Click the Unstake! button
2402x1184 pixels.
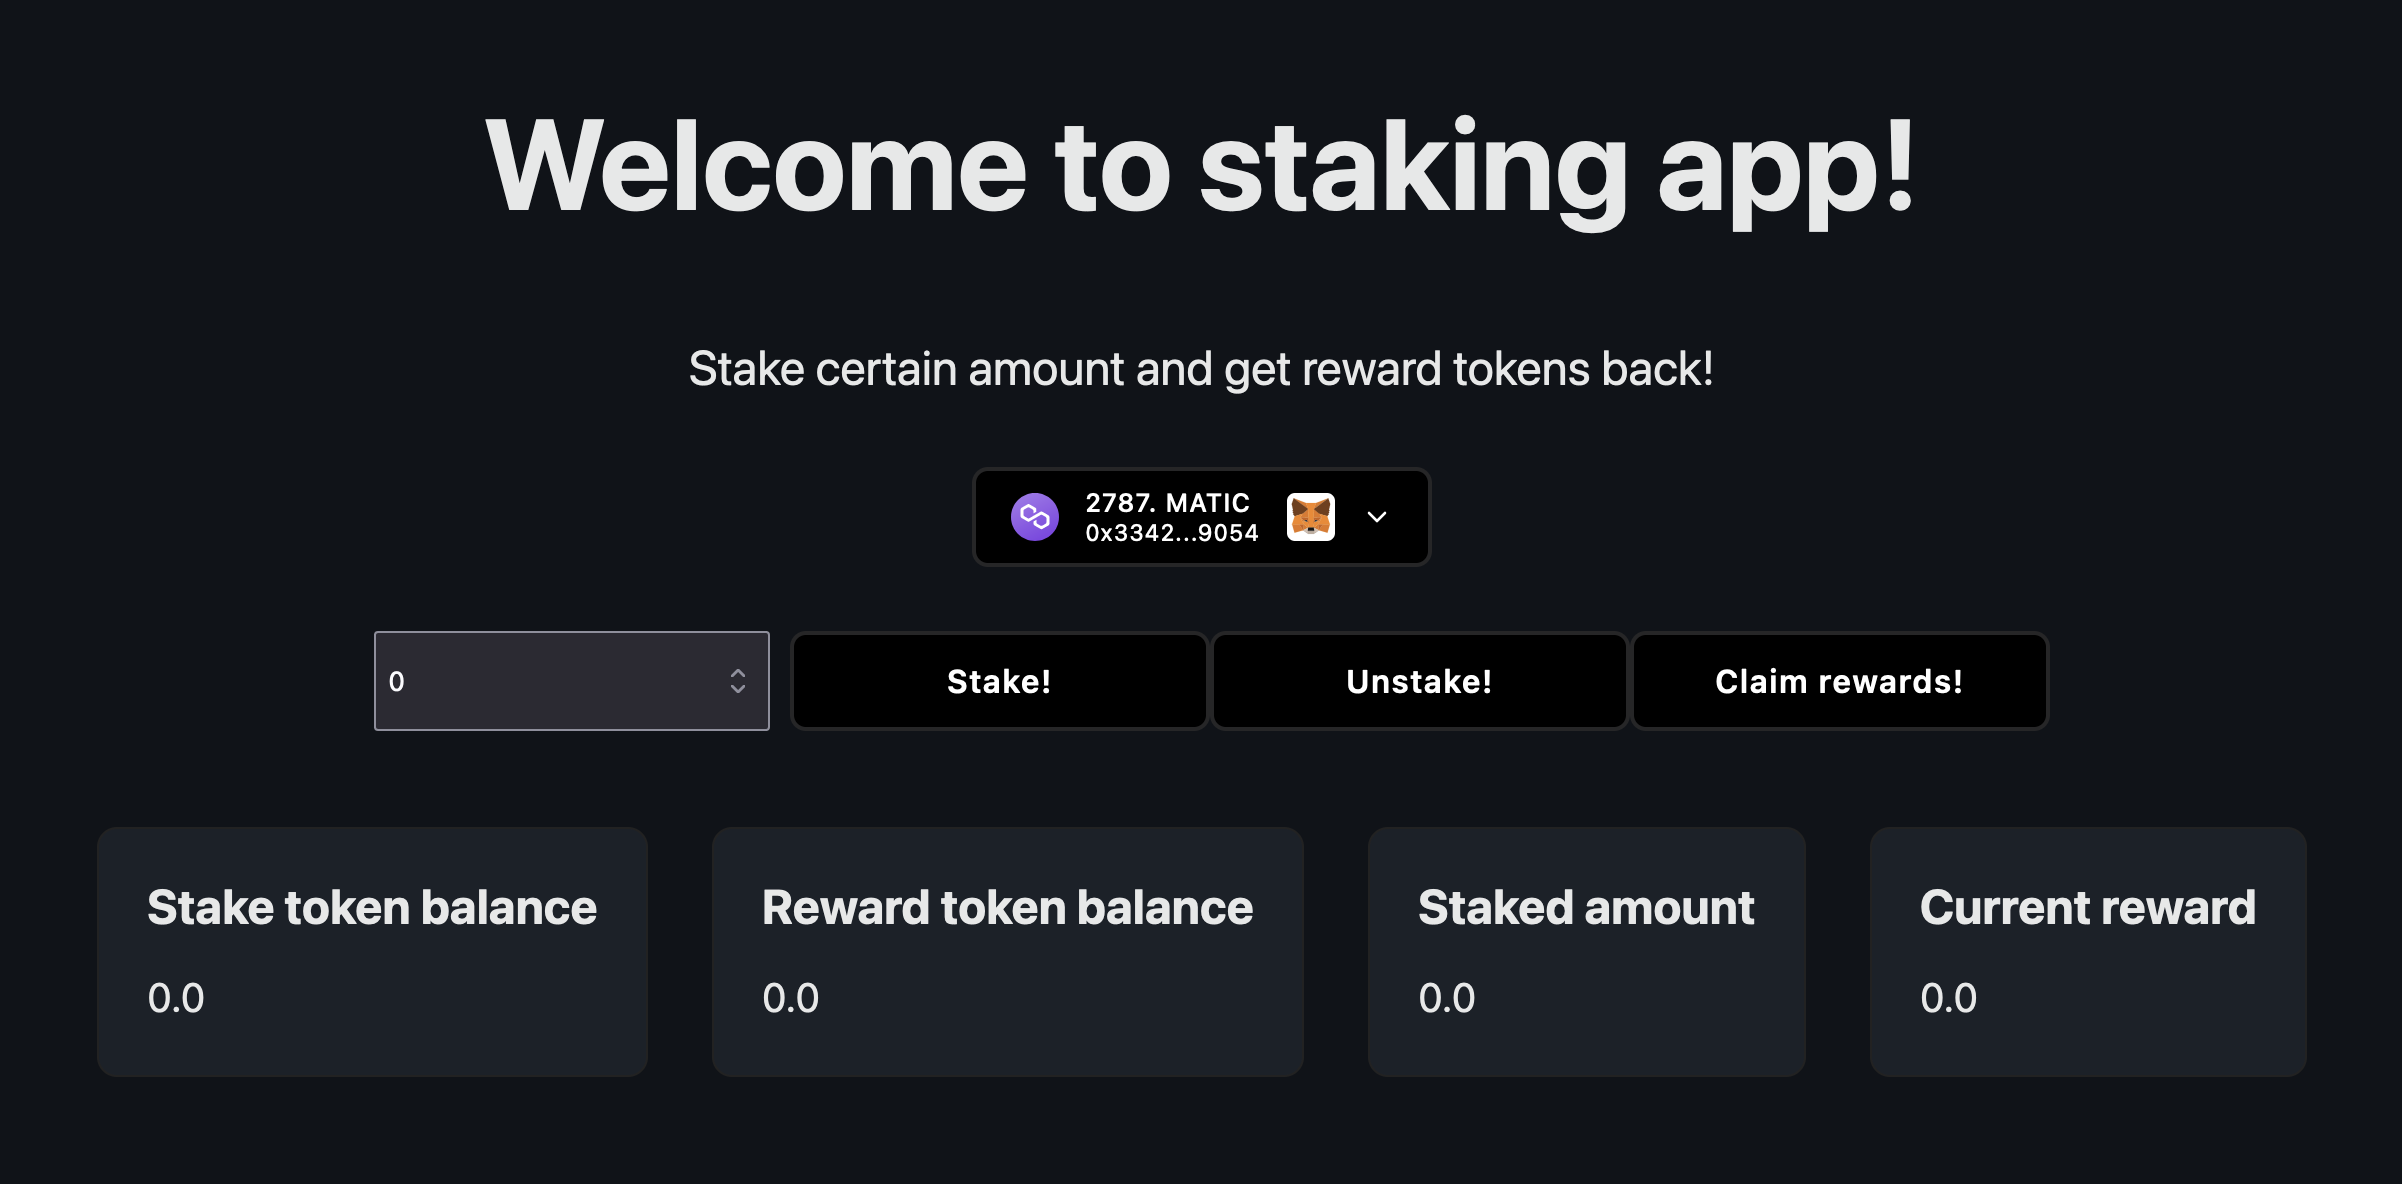click(1419, 681)
